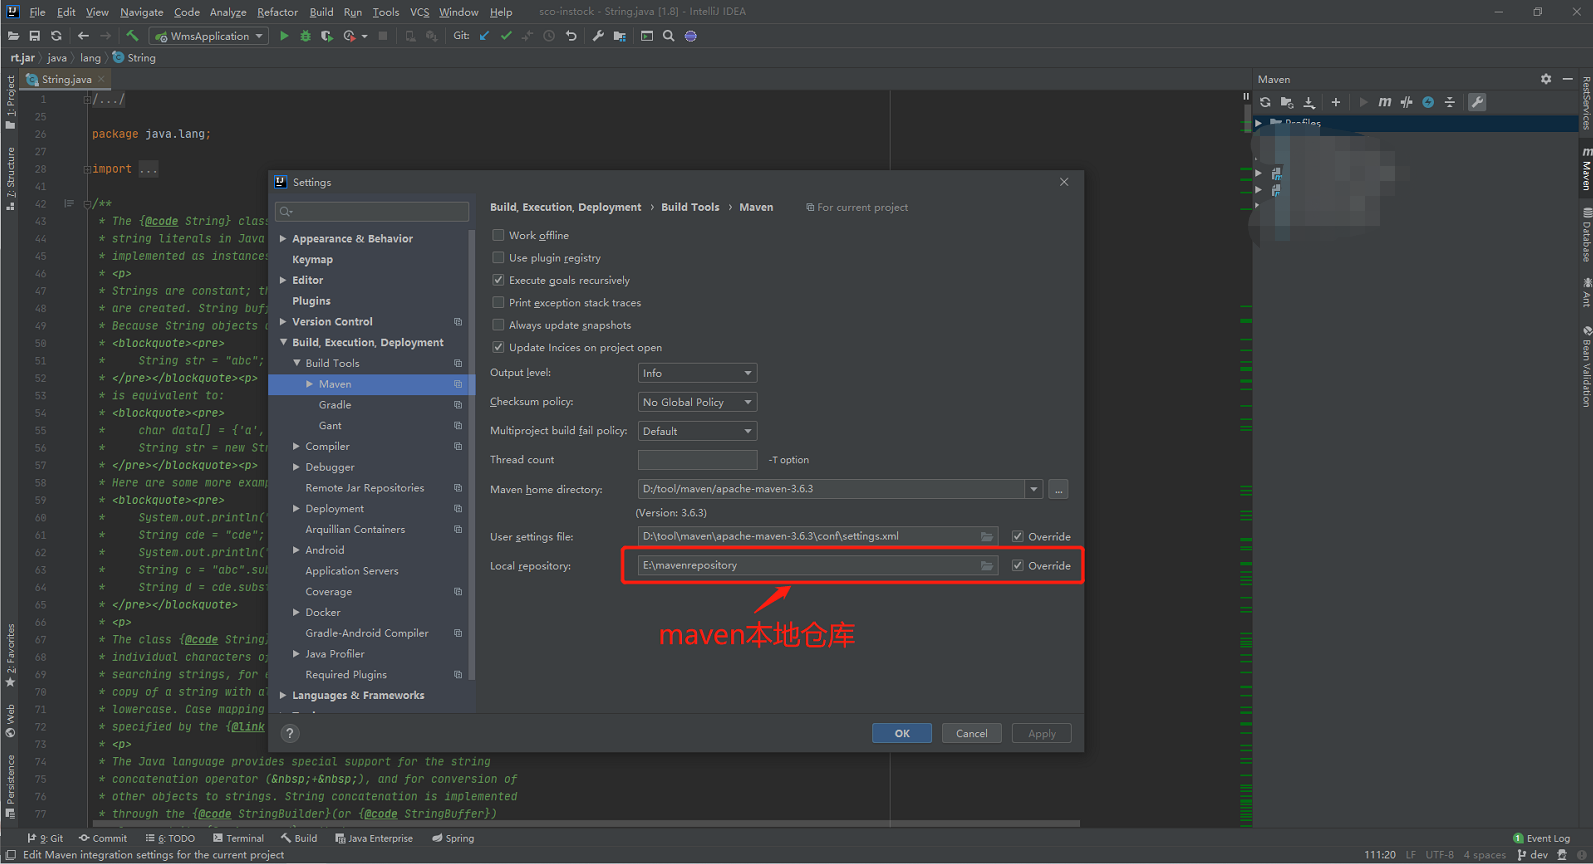Open the Navigate menu
The image size is (1593, 864).
[141, 12]
